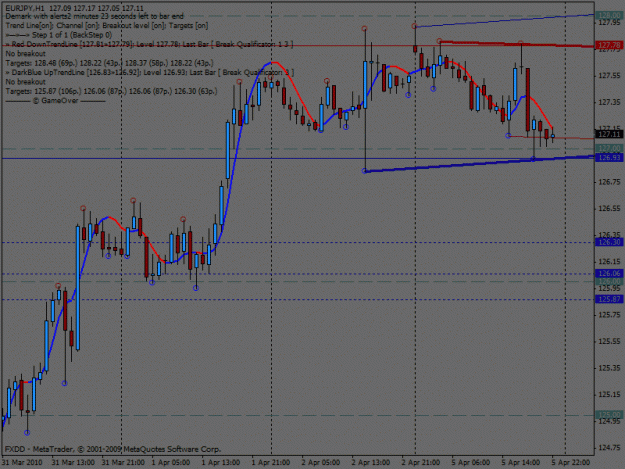Click the 'Demark with alerts' indicator line
625x469 pixels.
click(94, 16)
